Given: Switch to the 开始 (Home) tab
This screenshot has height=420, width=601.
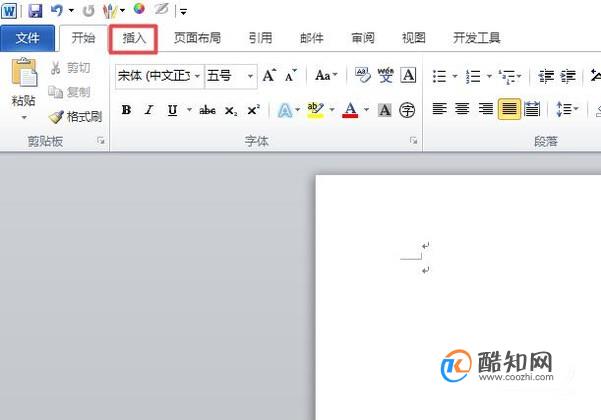Looking at the screenshot, I should (83, 38).
